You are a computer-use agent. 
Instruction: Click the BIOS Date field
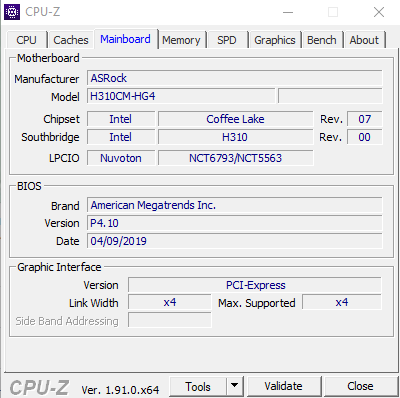(x=235, y=241)
